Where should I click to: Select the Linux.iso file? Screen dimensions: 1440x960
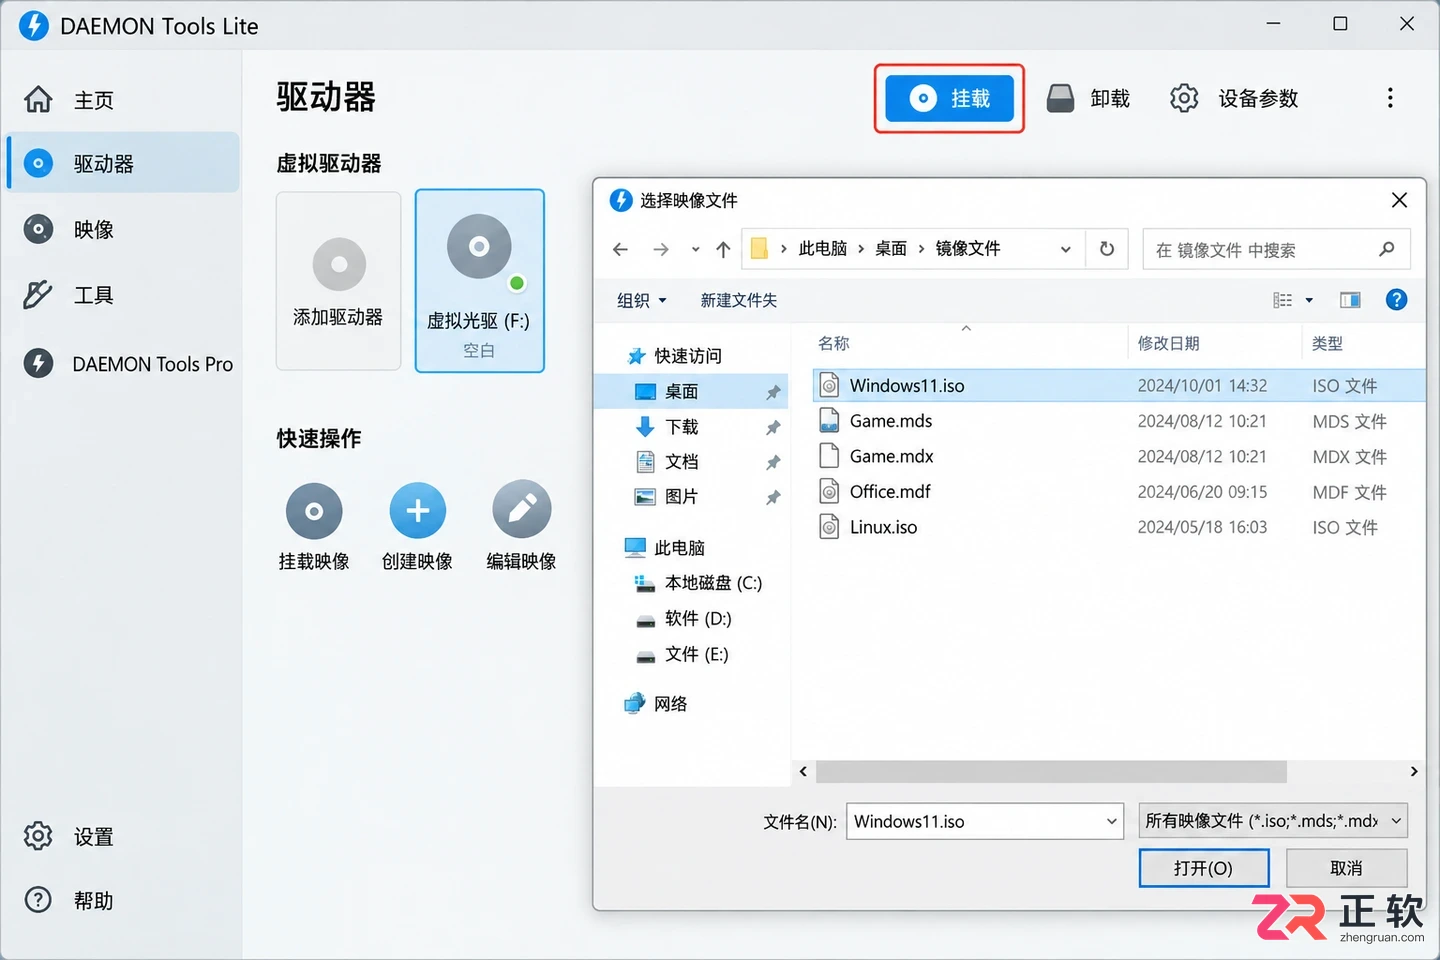coord(1118,527)
